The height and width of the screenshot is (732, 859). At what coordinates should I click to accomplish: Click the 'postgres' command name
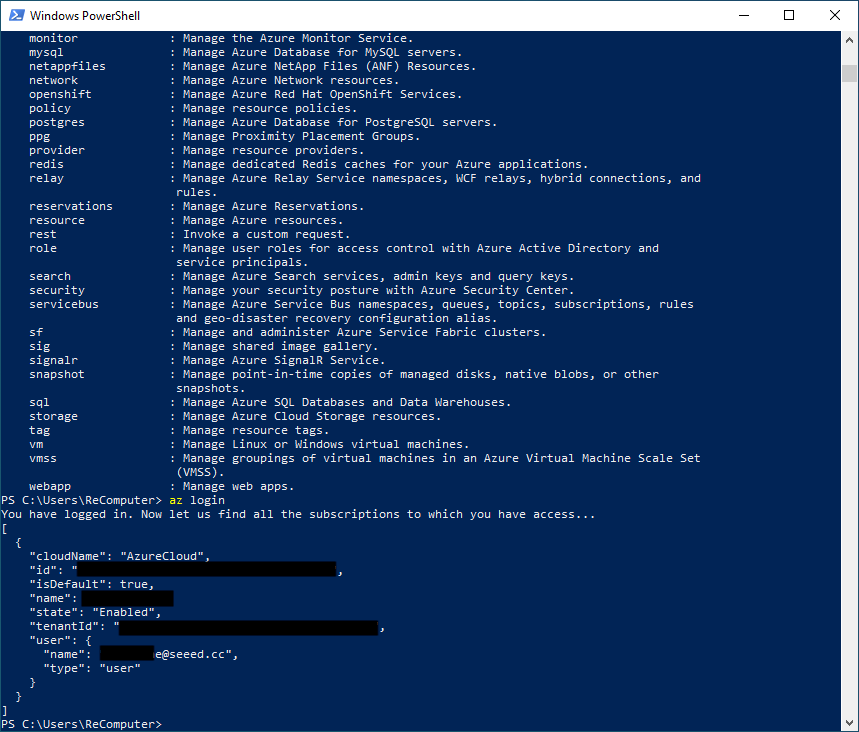57,122
